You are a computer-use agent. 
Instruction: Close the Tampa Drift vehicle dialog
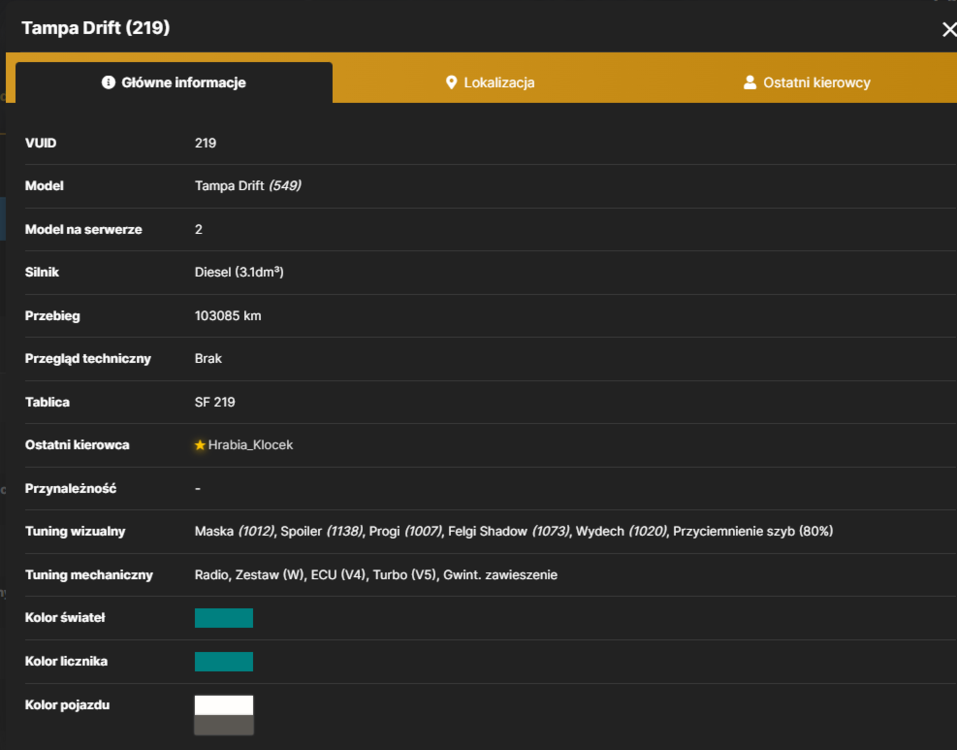[x=948, y=29]
